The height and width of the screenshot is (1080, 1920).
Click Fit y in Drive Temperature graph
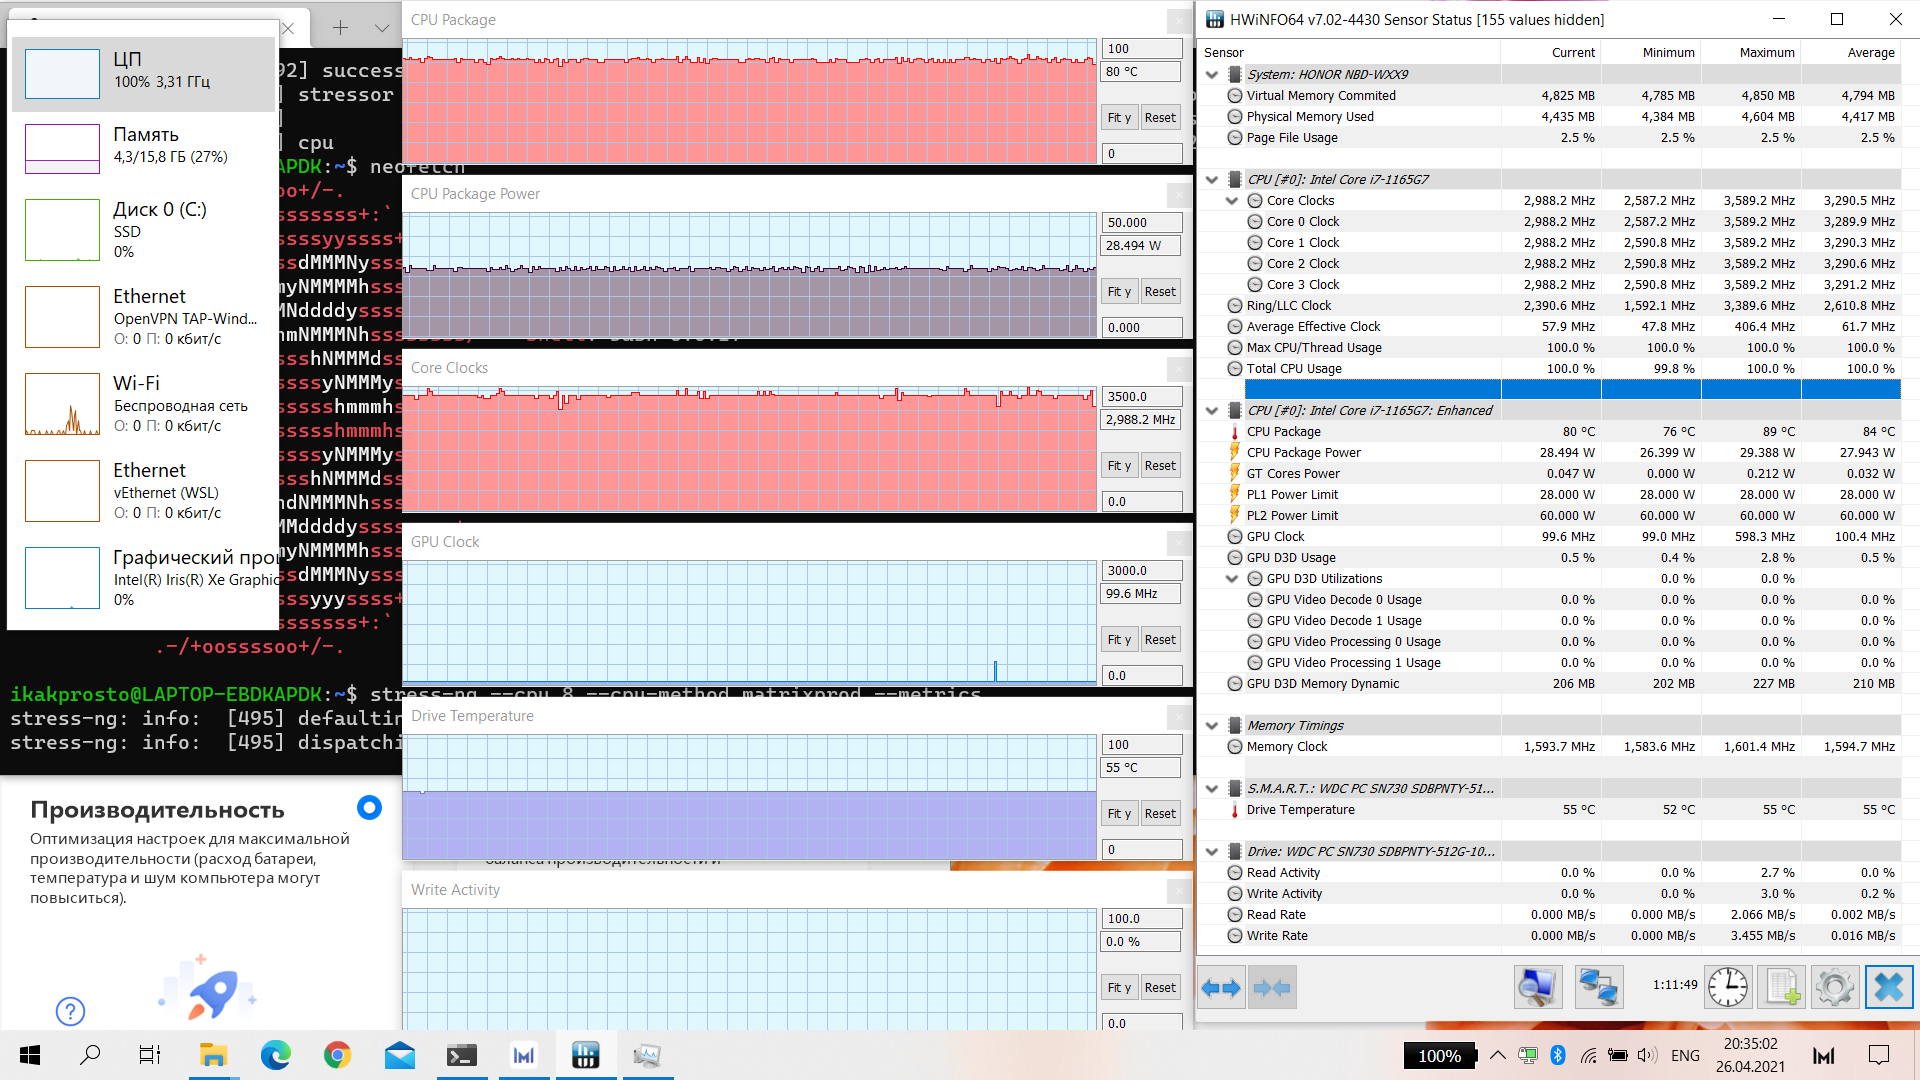point(1119,813)
